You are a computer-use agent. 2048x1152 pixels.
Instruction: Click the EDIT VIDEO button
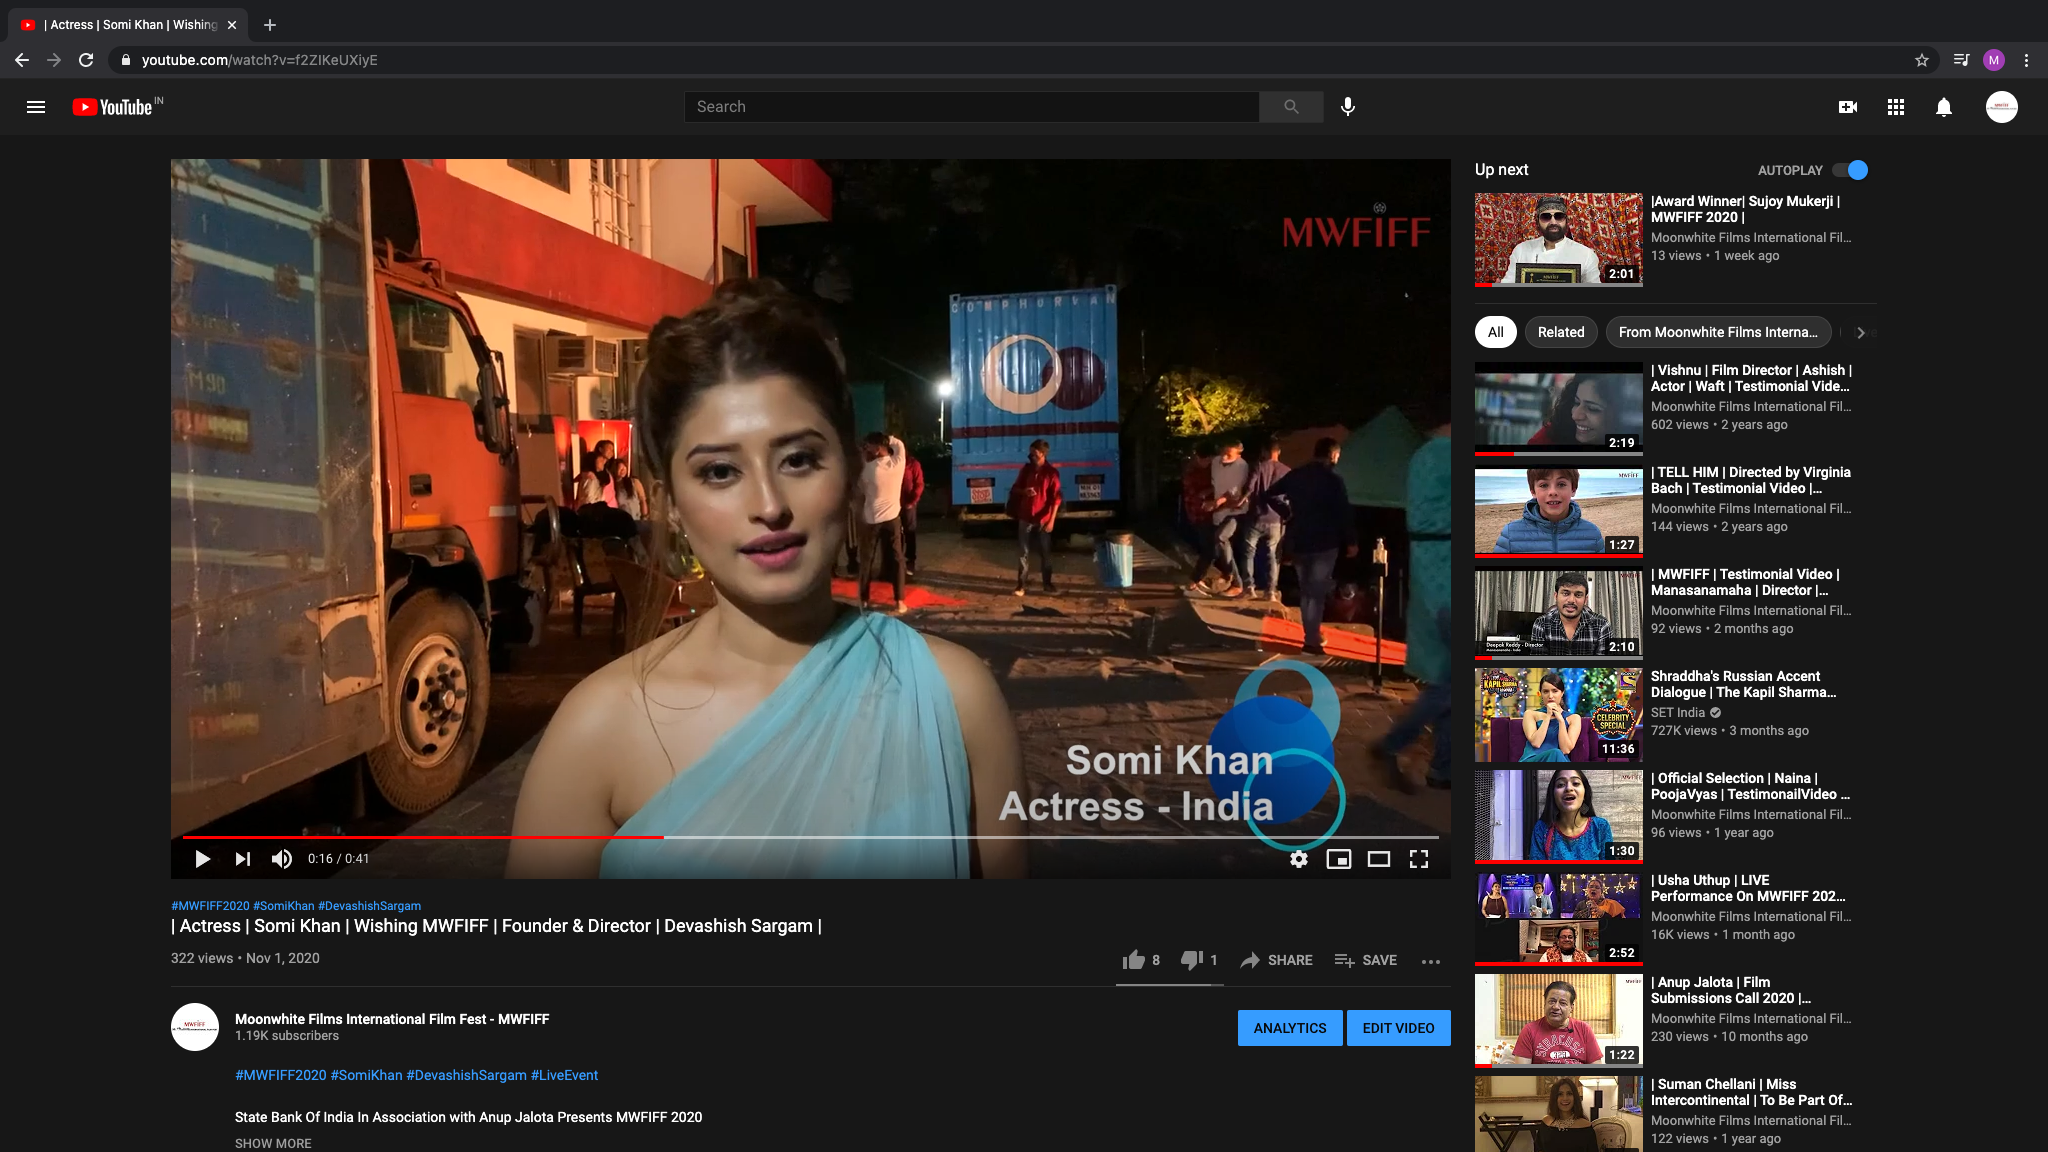click(1398, 1028)
